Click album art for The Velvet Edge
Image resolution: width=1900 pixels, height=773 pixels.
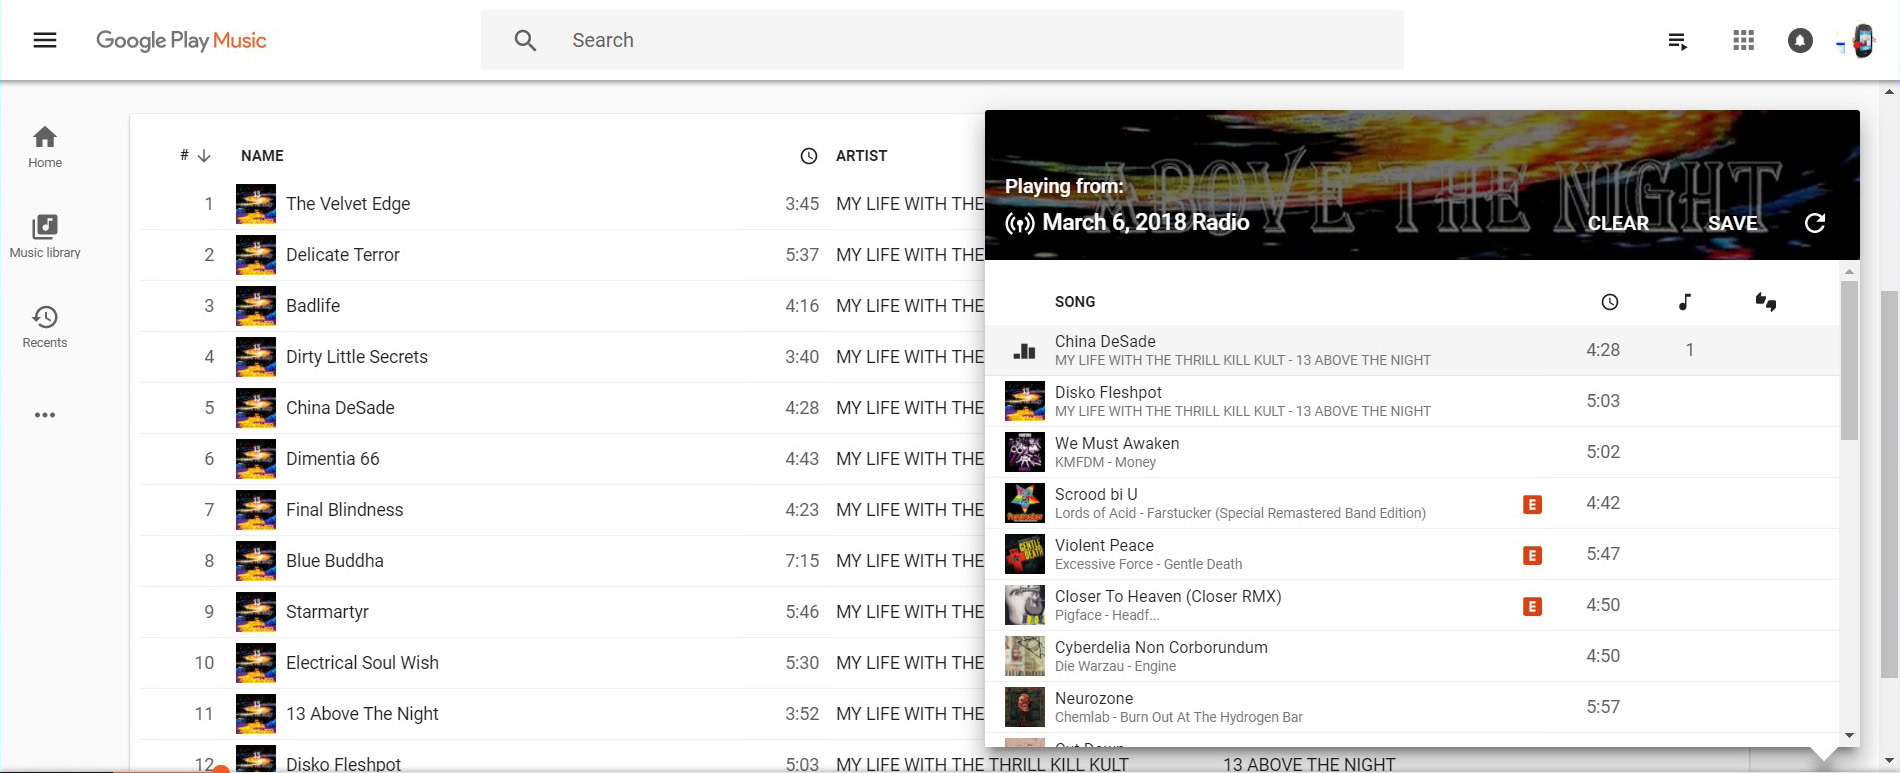pyautogui.click(x=256, y=204)
